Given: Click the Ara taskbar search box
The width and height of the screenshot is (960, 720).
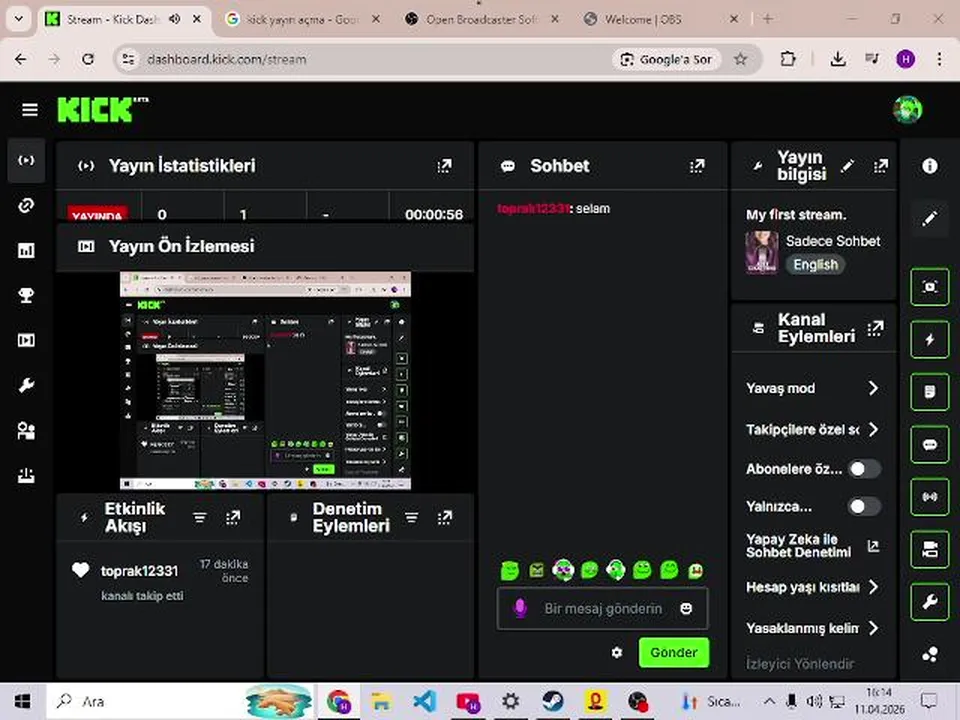Looking at the screenshot, I should pyautogui.click(x=181, y=702).
